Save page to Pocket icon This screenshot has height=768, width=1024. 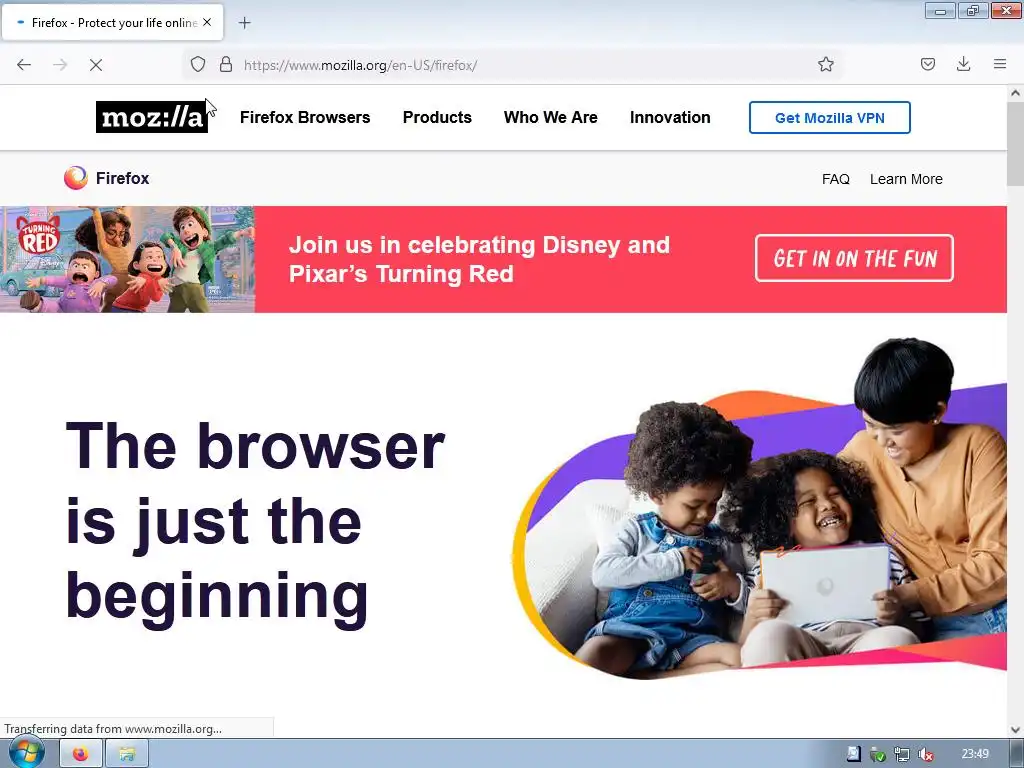click(928, 64)
